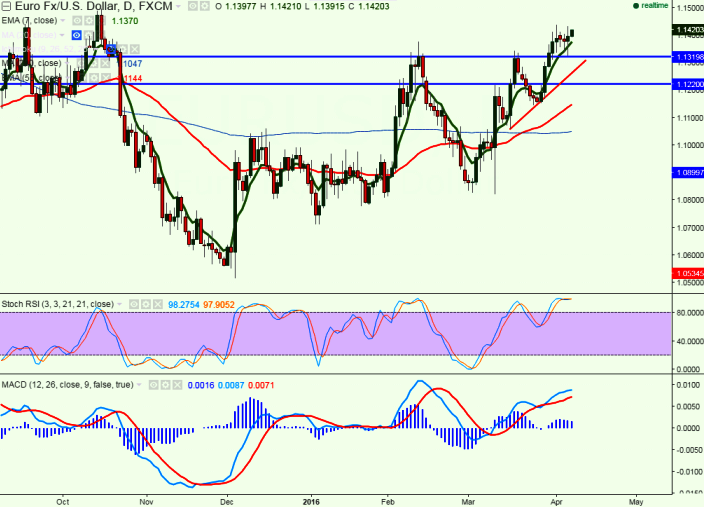The width and height of the screenshot is (704, 509).
Task: Click the Euro Fx/U.S. Dollar, D, FXCM title
Action: click(x=94, y=6)
